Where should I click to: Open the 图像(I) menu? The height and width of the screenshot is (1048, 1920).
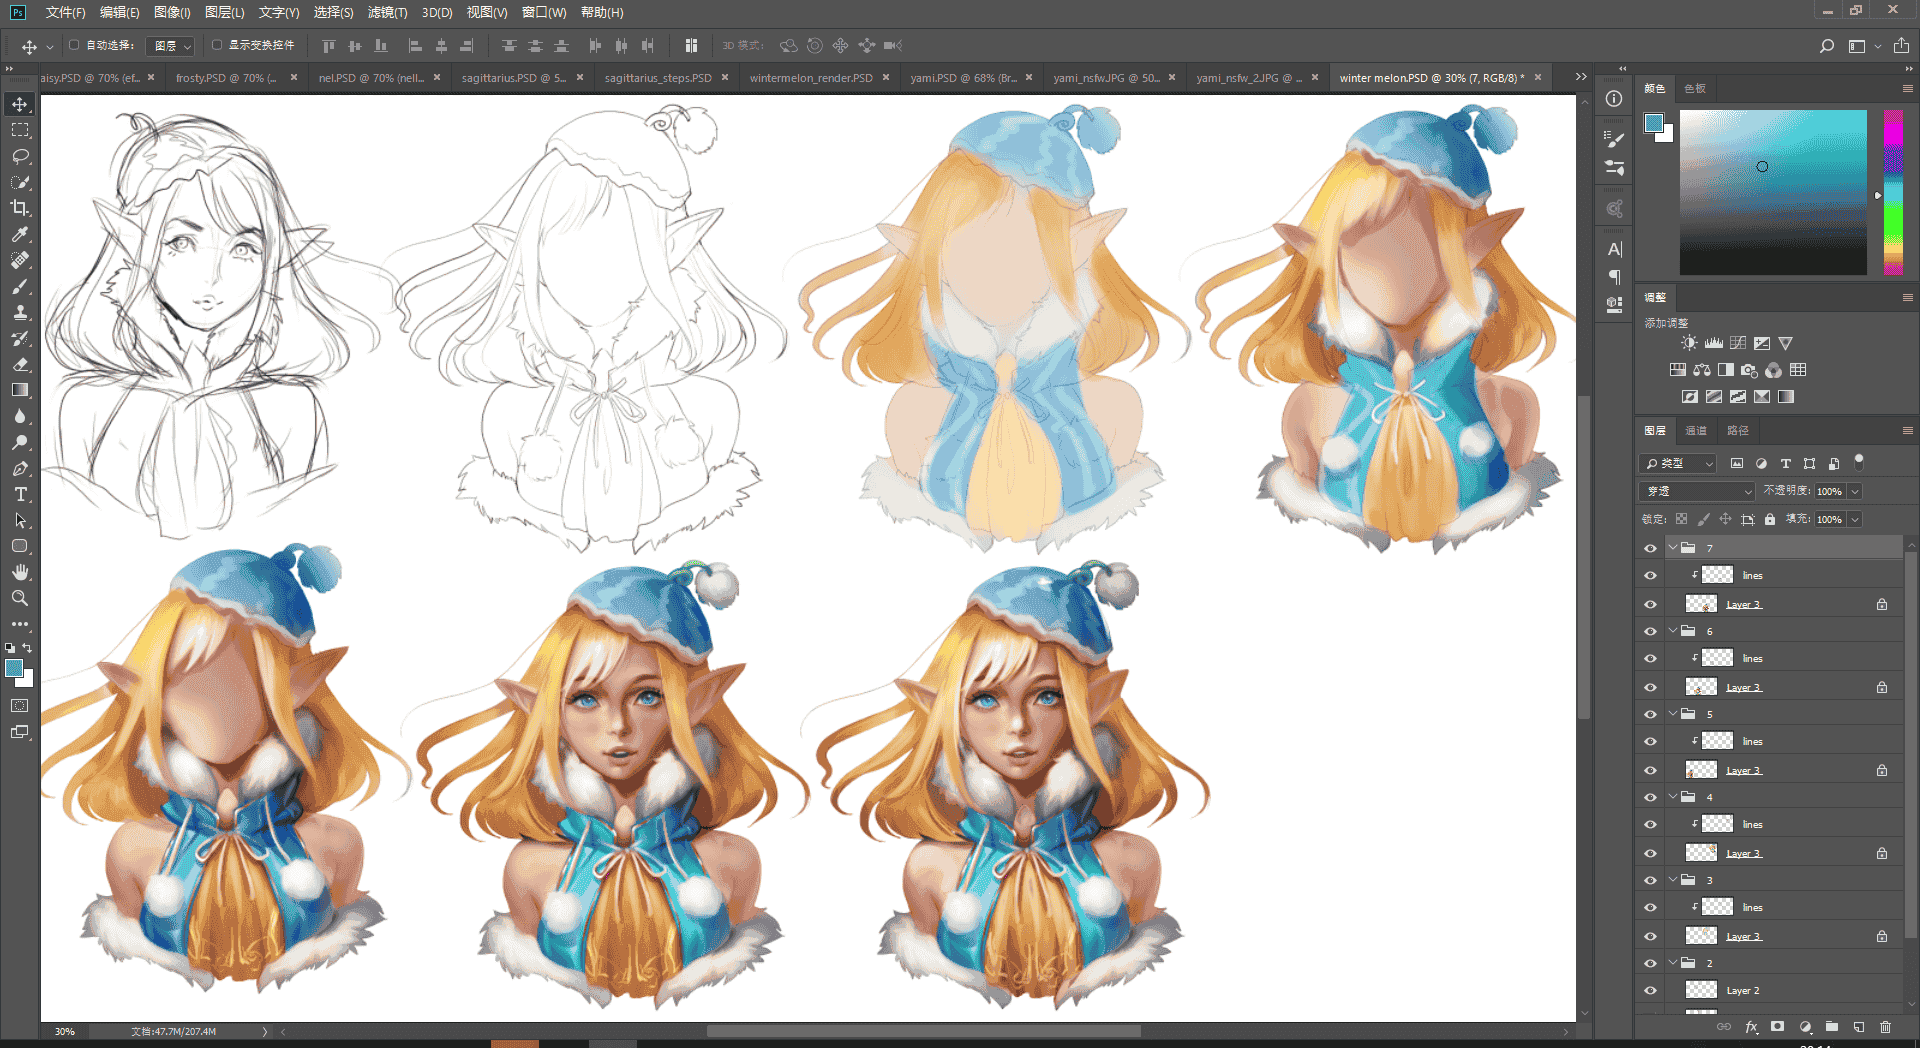click(x=172, y=13)
